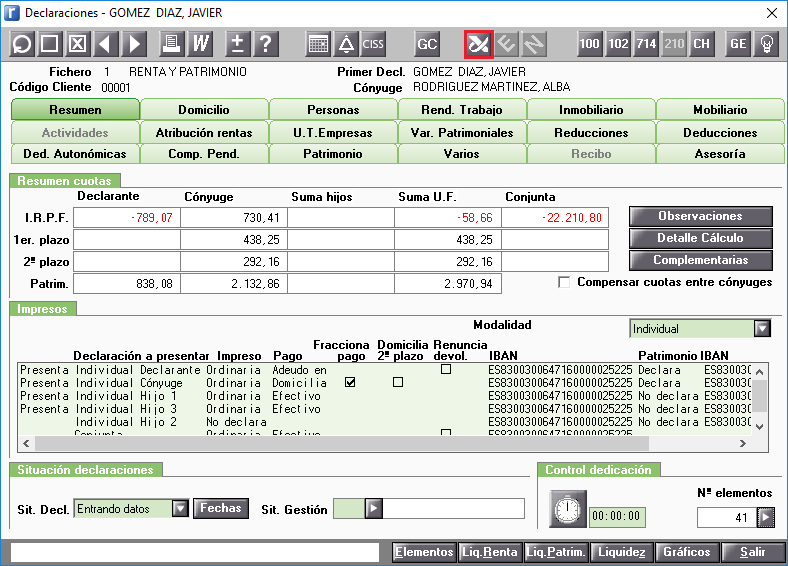This screenshot has height=566, width=788.
Task: Check Domicilia 2º plazo on Cónyuge row
Action: pyautogui.click(x=398, y=383)
